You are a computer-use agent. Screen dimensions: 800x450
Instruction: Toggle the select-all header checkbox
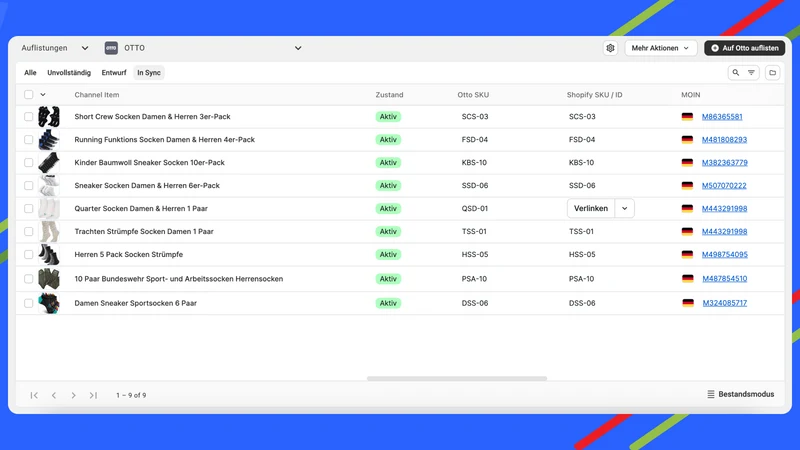coord(29,94)
